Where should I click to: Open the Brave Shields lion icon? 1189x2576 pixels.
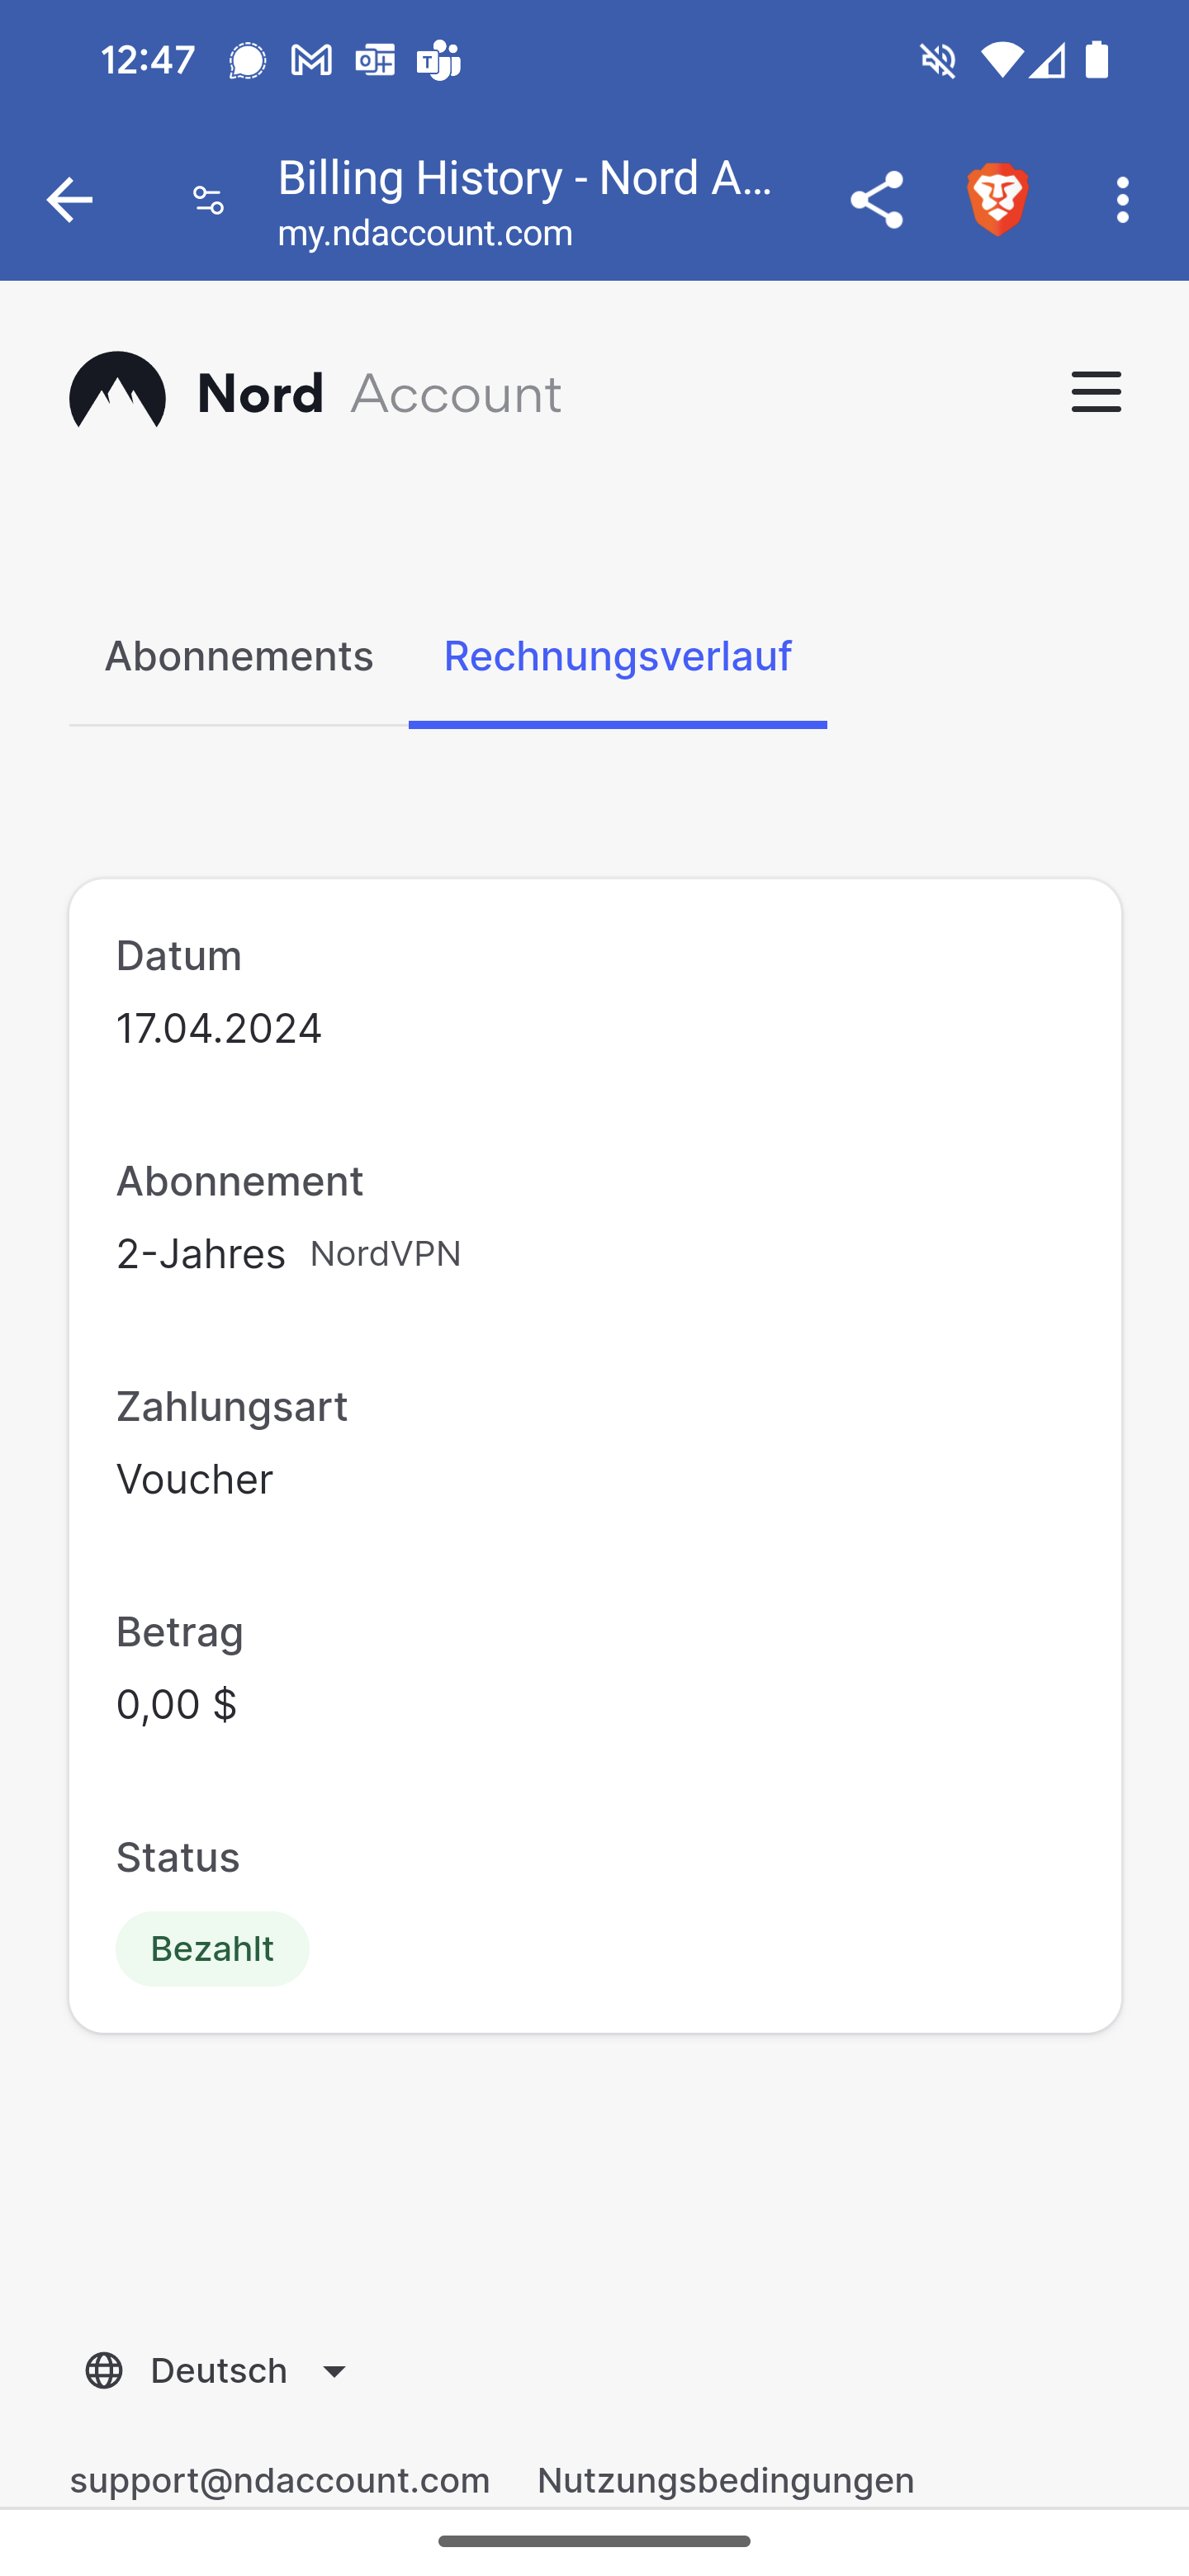click(997, 200)
